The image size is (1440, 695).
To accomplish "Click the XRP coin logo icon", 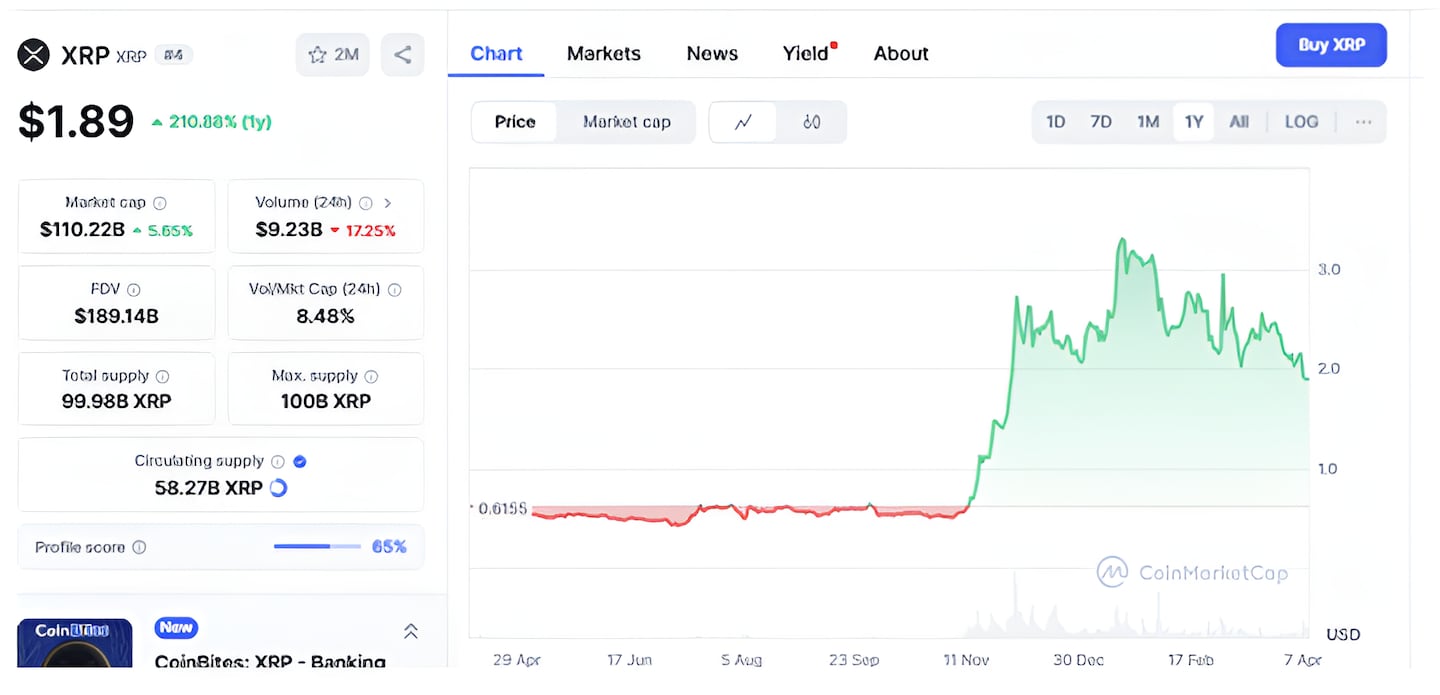I will 34,54.
